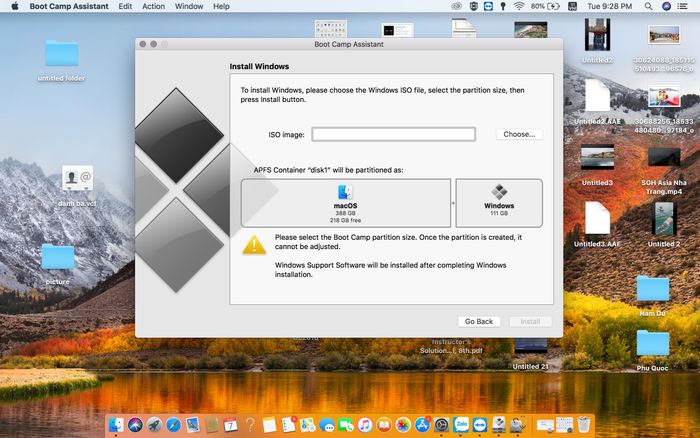
Task: Open the Apple menu
Action: (15, 6)
